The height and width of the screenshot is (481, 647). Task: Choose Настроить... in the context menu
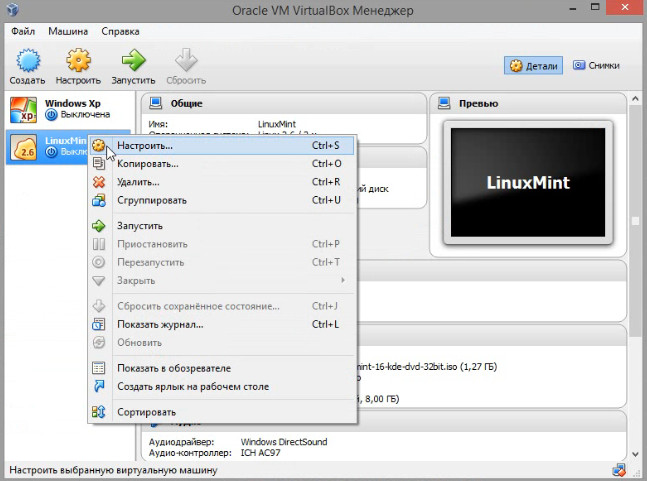pos(145,146)
